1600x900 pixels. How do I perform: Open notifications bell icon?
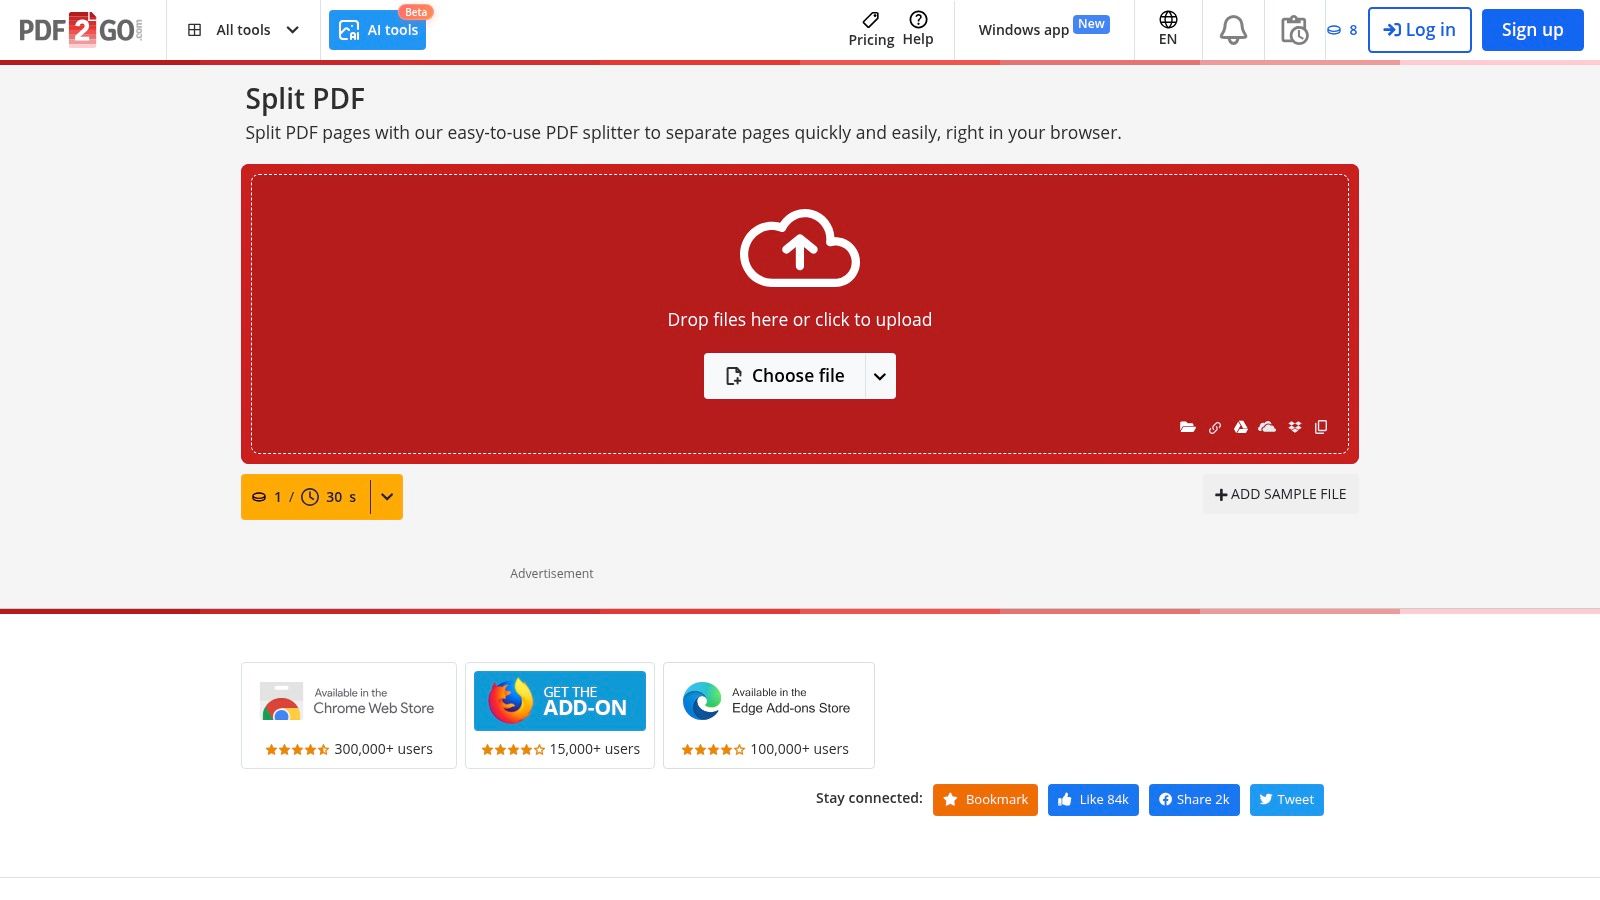click(x=1233, y=30)
